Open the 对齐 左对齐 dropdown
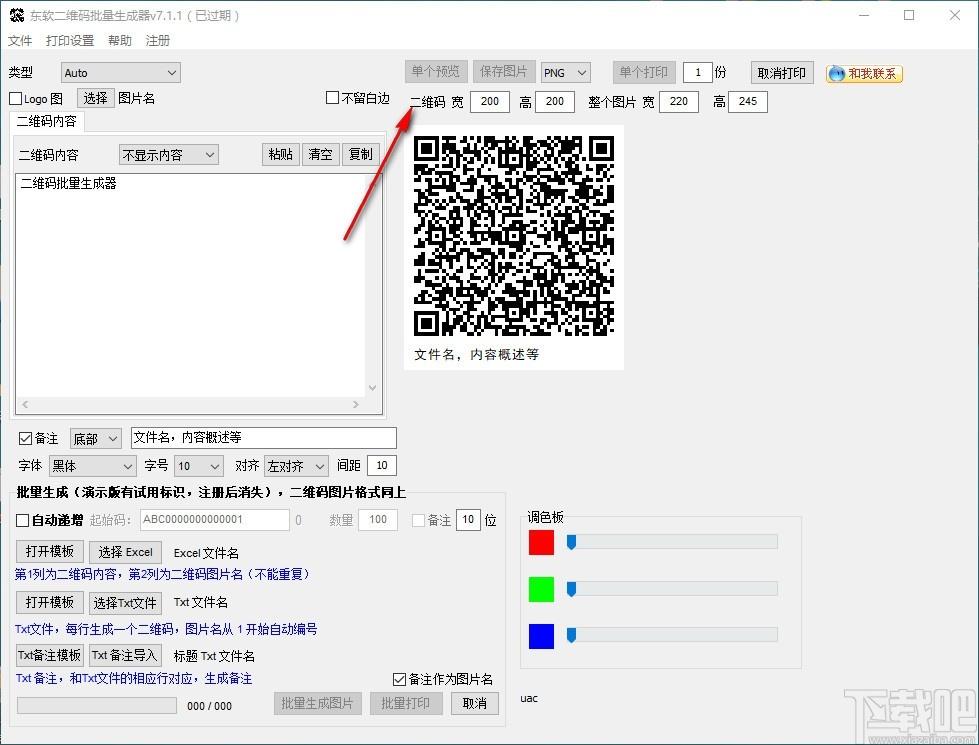 [297, 466]
